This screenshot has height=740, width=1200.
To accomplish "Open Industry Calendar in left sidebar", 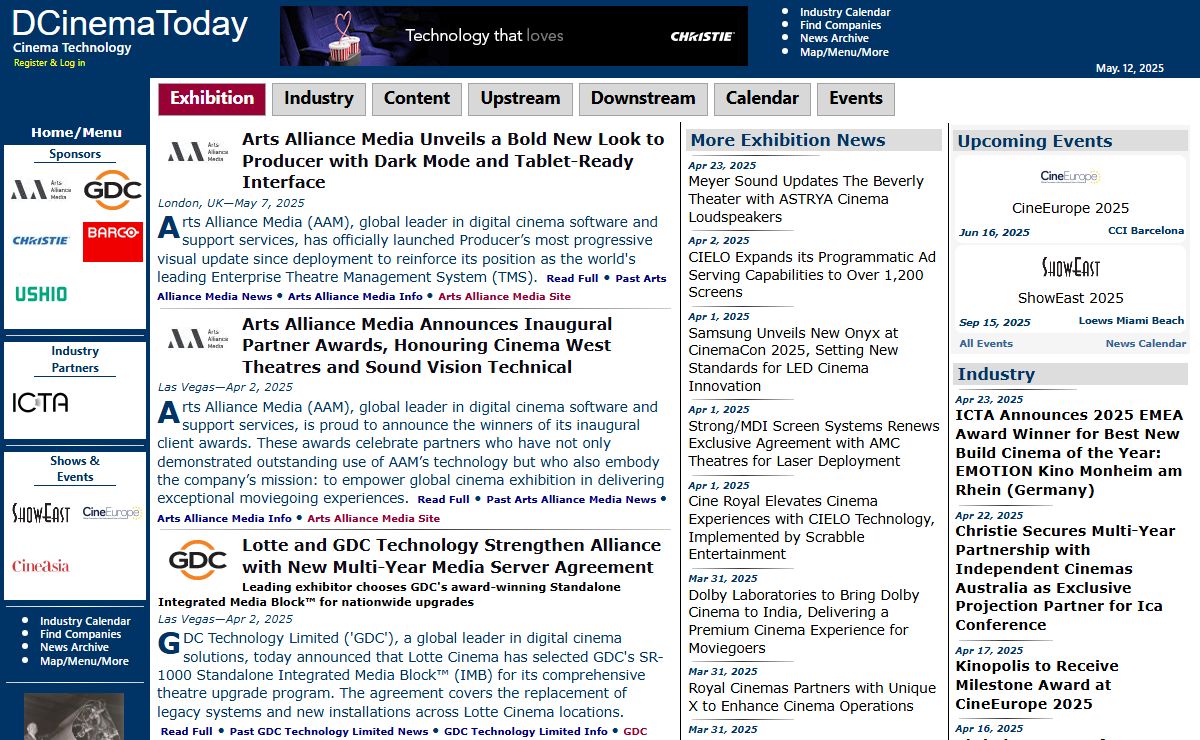I will point(85,621).
